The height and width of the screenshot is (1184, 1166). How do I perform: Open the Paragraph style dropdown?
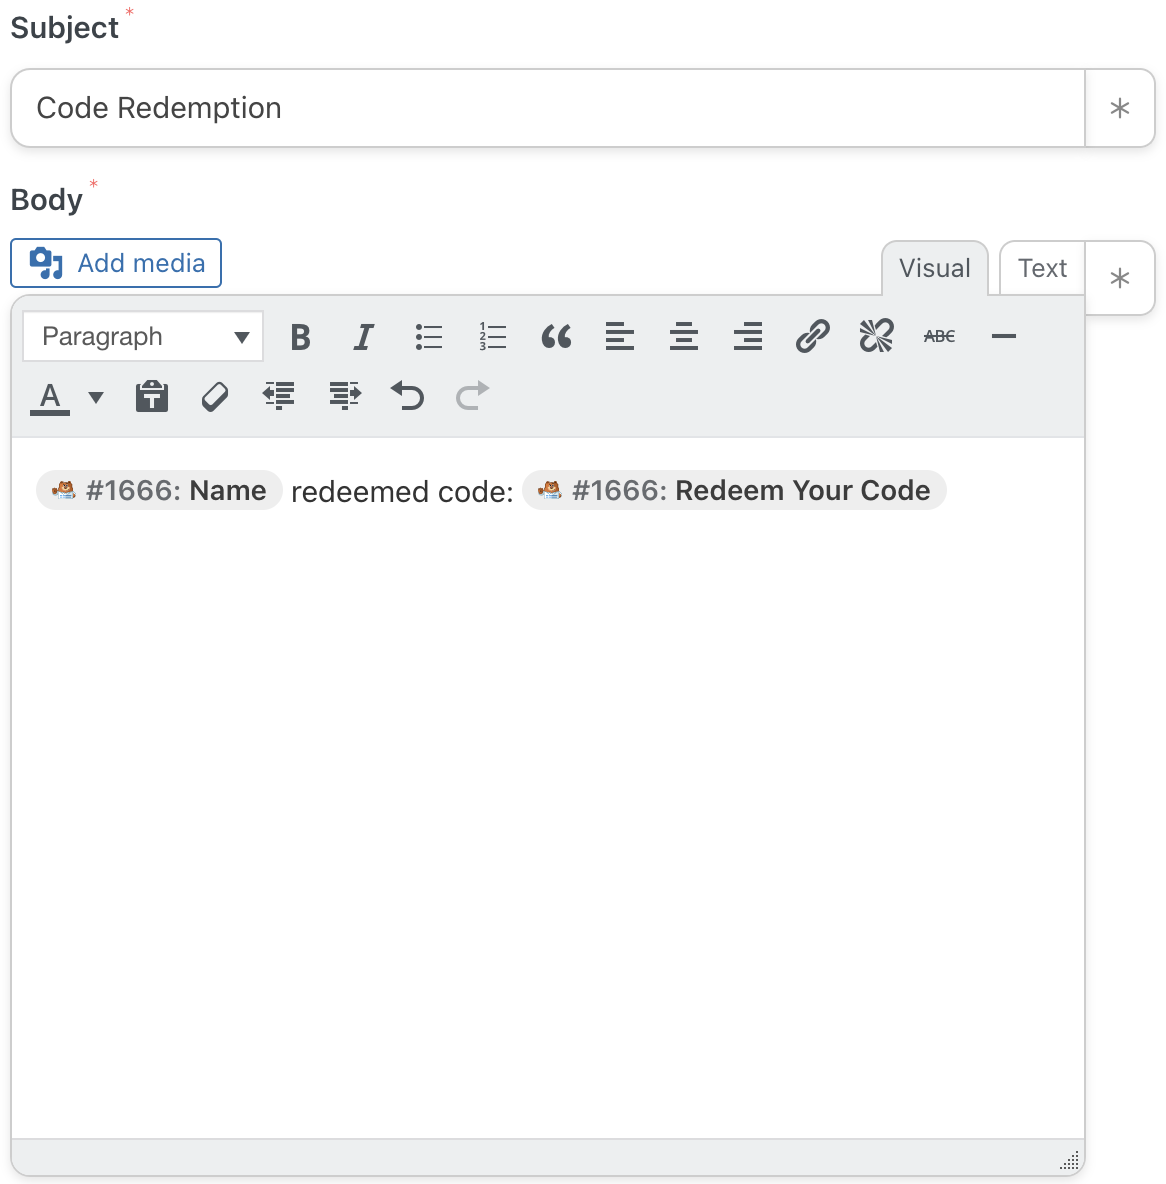coord(142,337)
